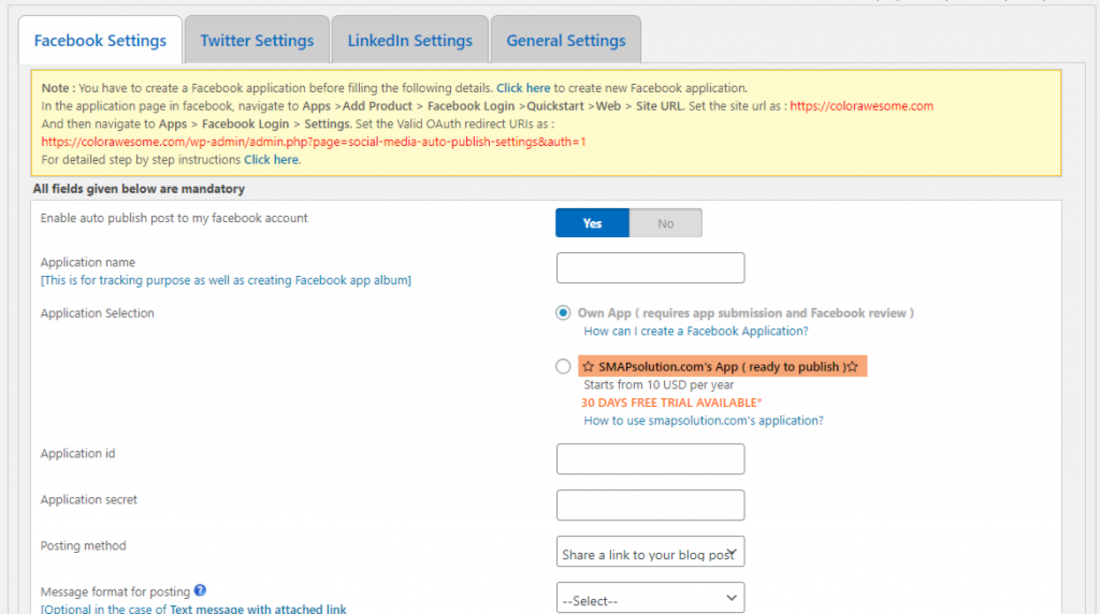
Task: Click the help icon beside Message format
Action: [200, 590]
